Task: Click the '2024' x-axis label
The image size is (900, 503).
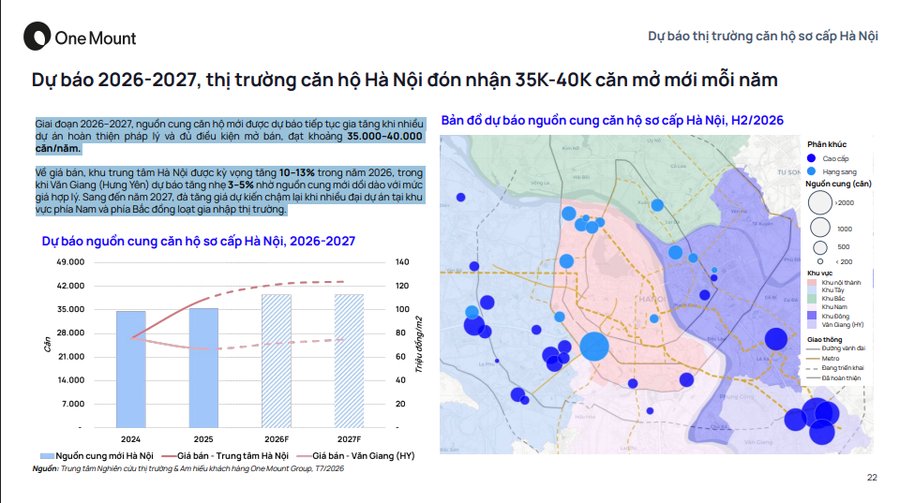Action: point(130,439)
